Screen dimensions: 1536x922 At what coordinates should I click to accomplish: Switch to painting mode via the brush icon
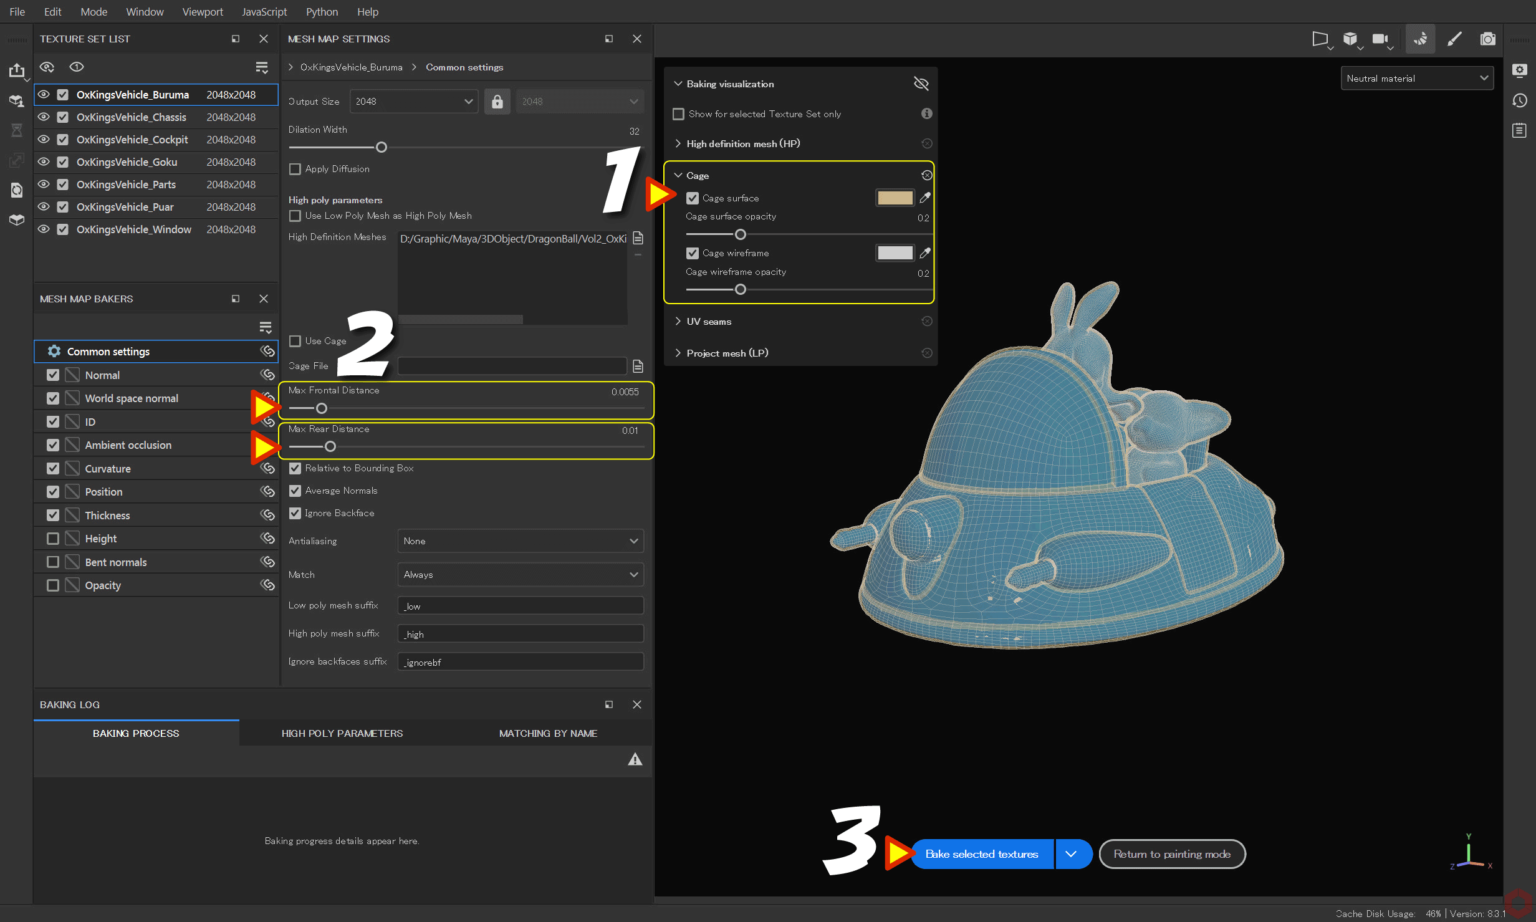[1455, 38]
